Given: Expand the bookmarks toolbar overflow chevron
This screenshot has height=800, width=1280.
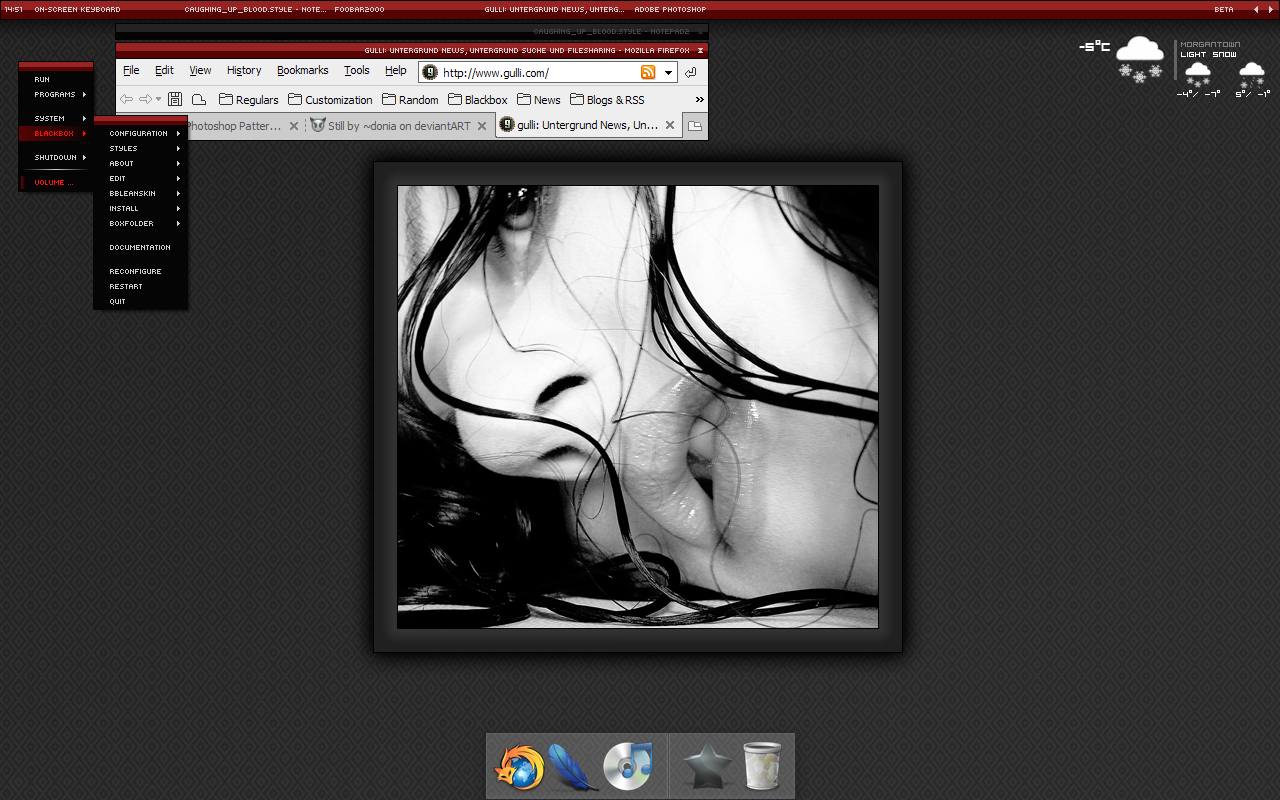Looking at the screenshot, I should (x=699, y=99).
